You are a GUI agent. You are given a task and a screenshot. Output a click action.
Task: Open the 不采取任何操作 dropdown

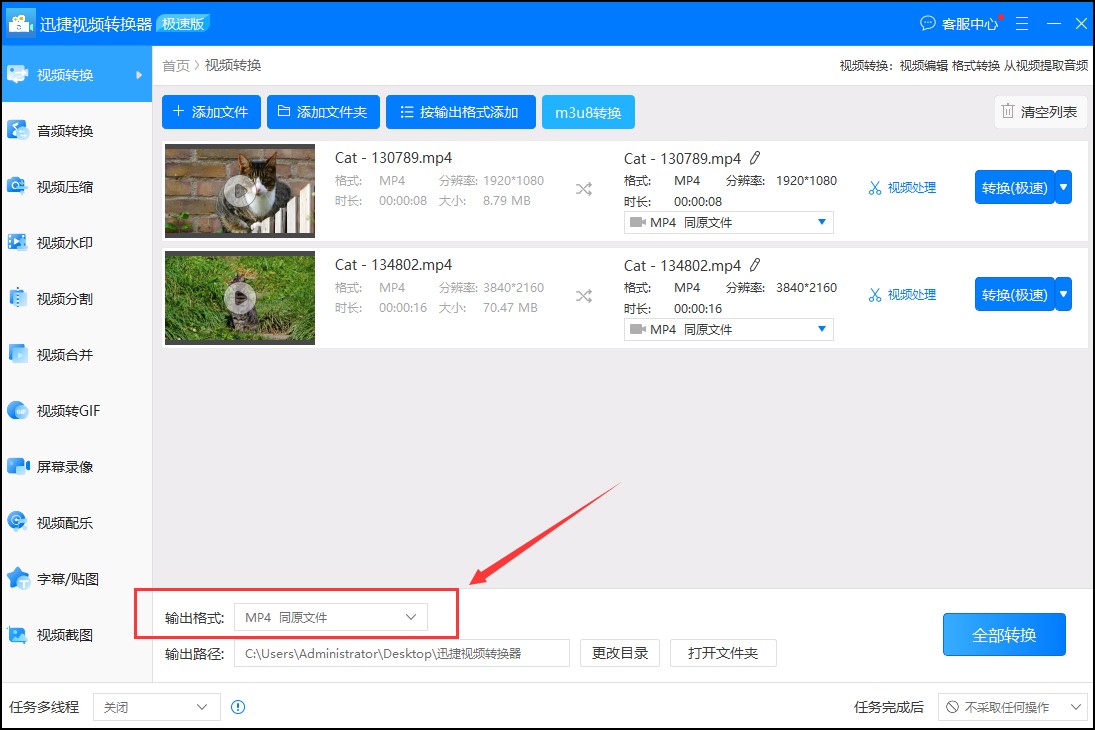point(1012,707)
